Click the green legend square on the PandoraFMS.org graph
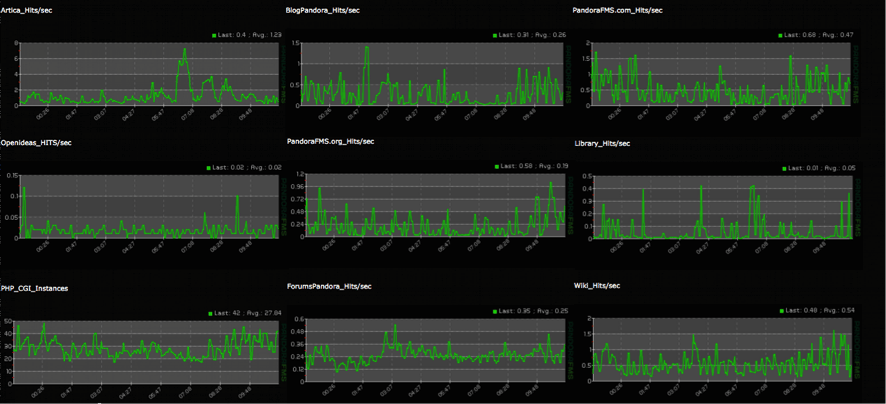This screenshot has height=404, width=886. click(x=498, y=166)
